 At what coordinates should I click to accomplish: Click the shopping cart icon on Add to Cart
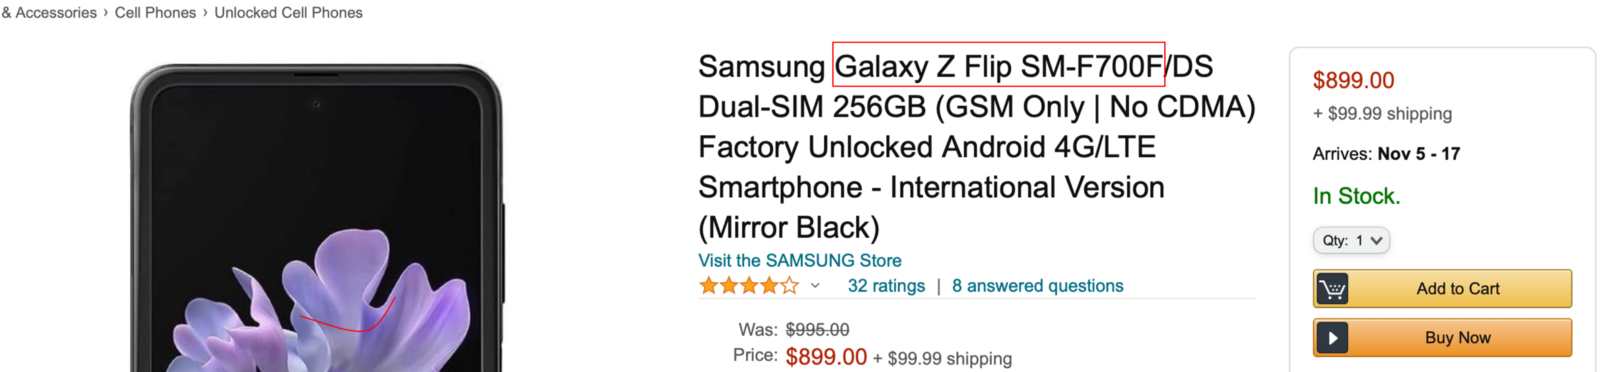pyautogui.click(x=1332, y=289)
